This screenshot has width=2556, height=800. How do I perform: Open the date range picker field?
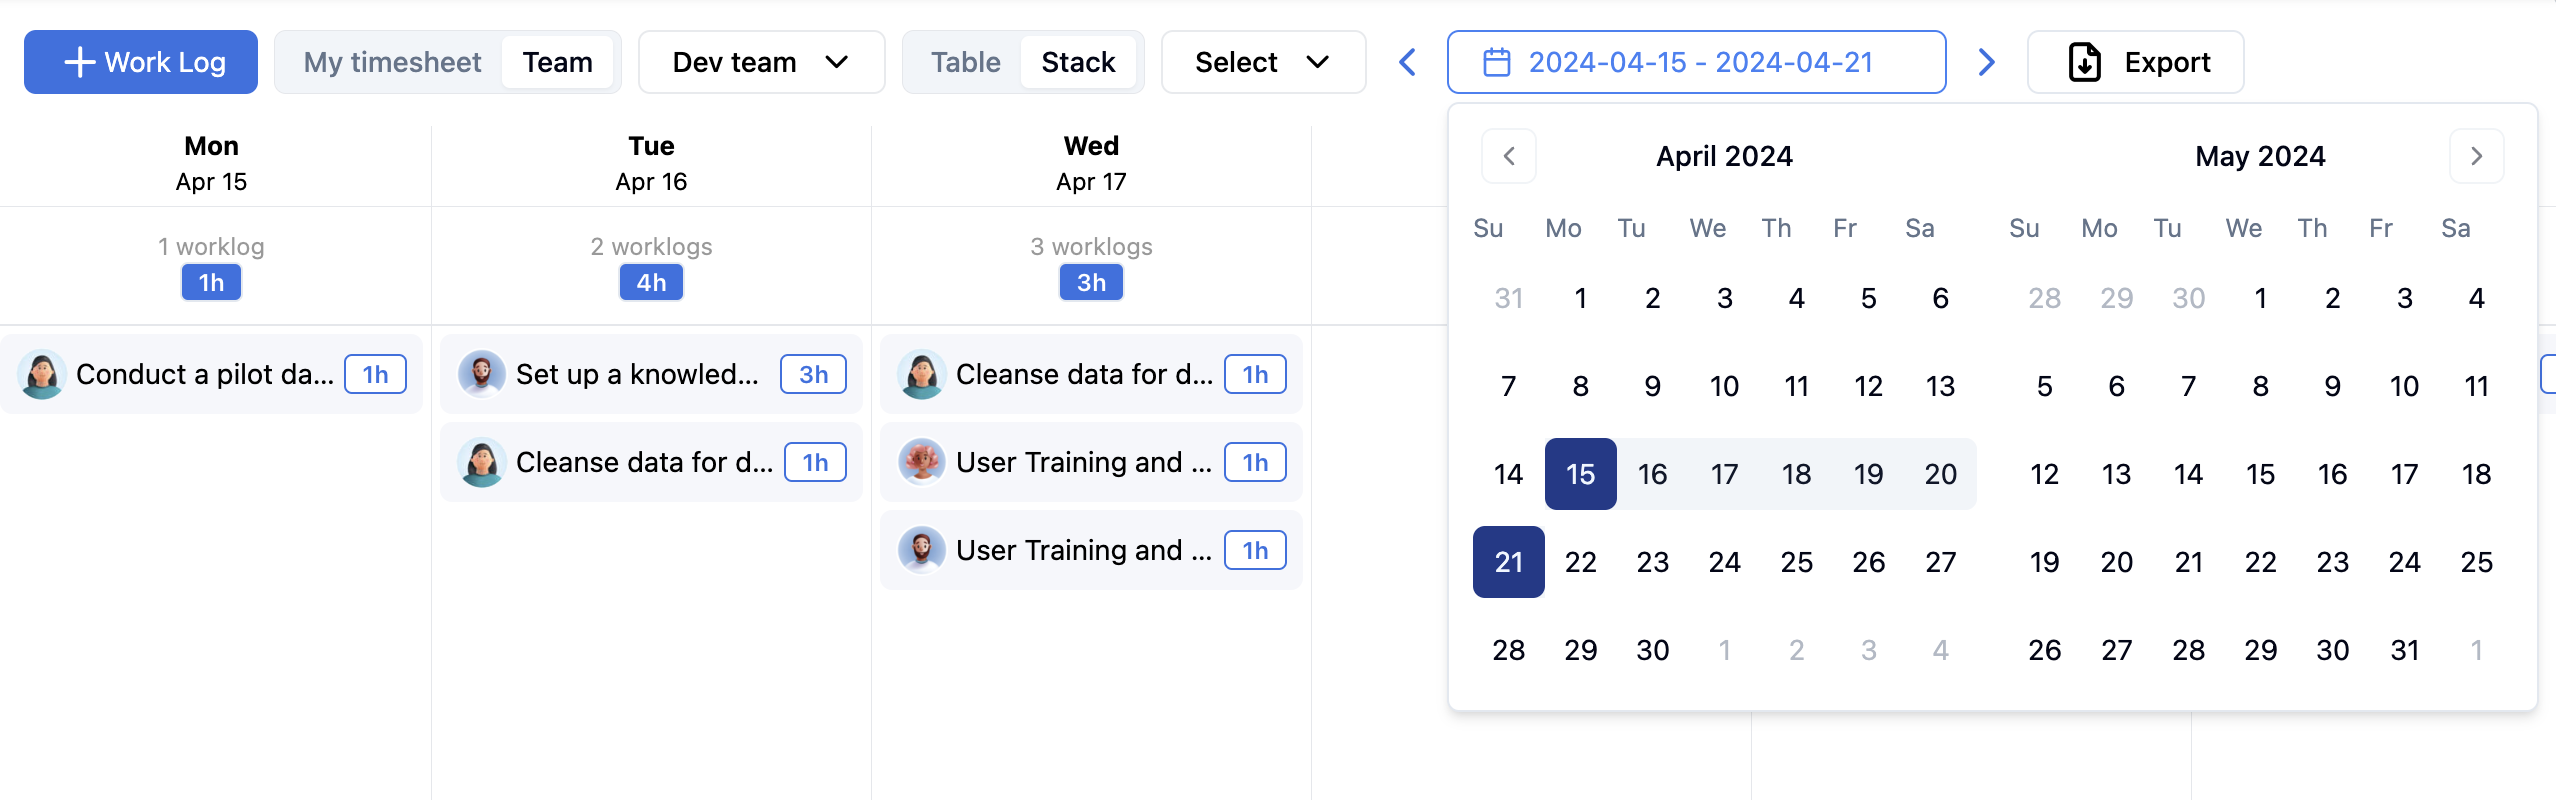(x=1698, y=62)
